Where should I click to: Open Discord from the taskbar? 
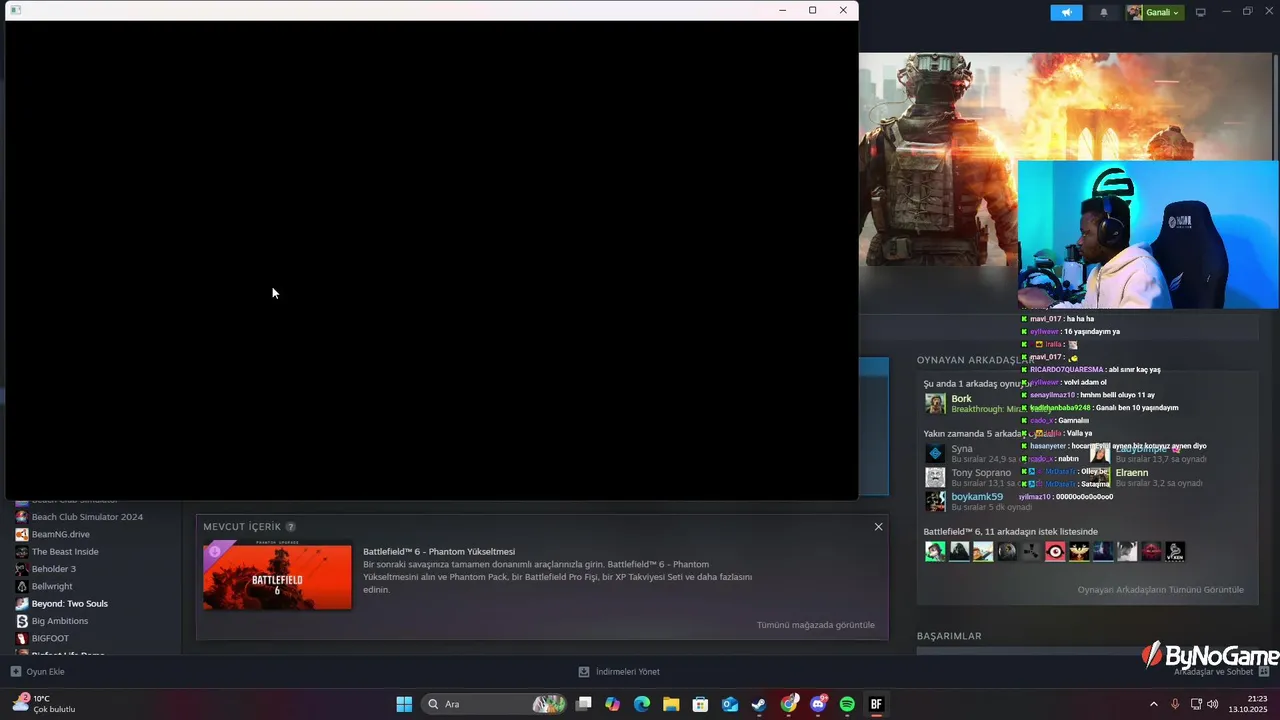pos(818,704)
